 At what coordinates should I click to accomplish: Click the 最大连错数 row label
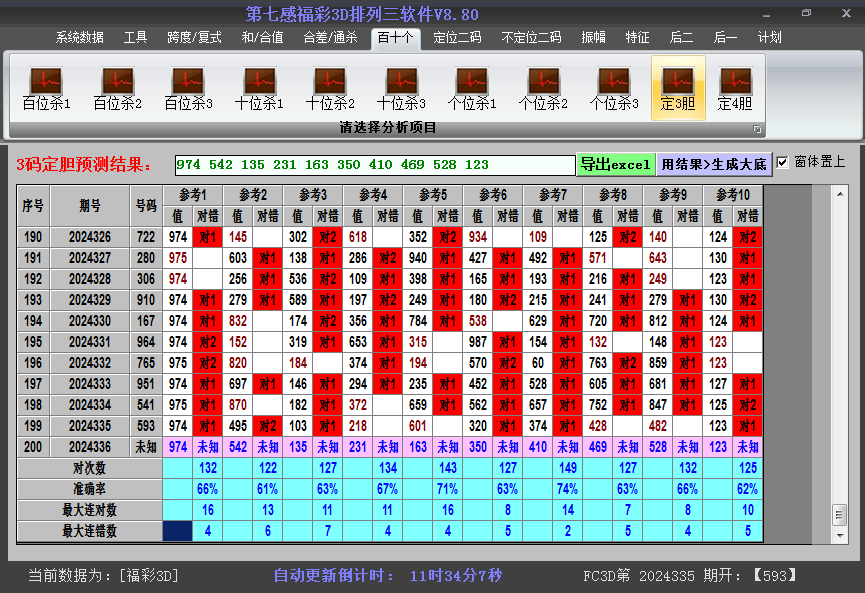89,531
